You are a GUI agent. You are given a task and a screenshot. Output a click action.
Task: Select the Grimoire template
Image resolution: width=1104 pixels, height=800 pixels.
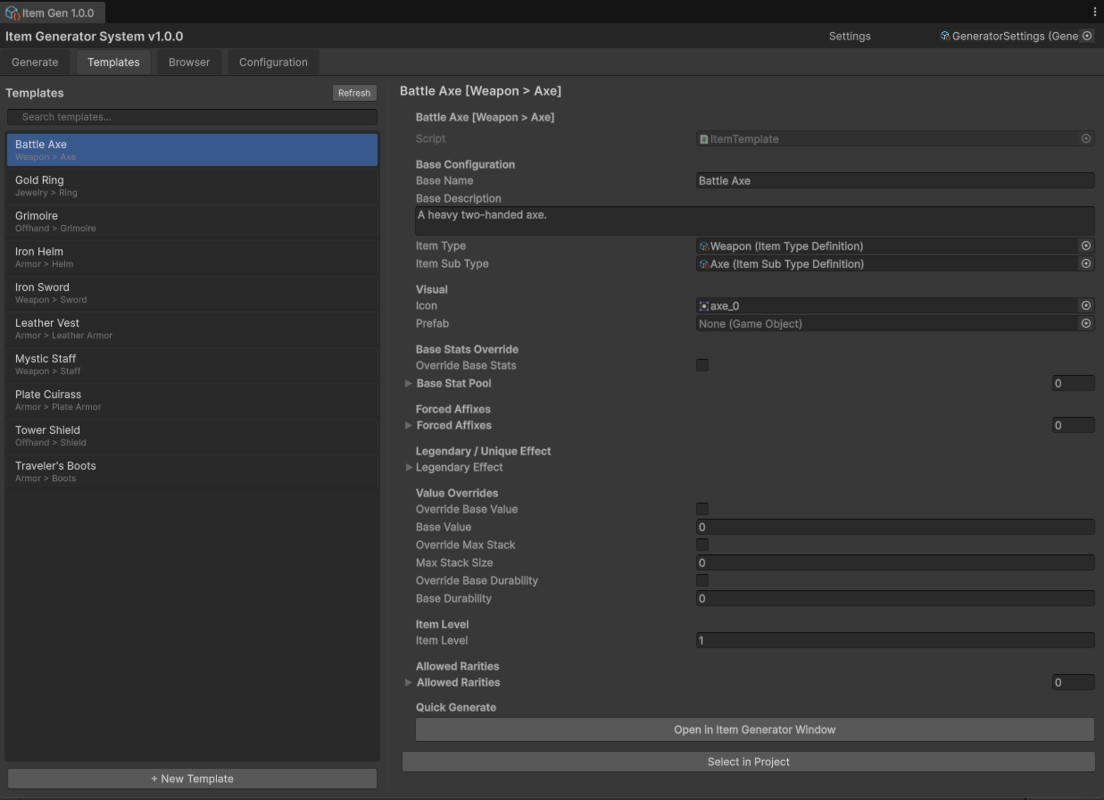[192, 221]
